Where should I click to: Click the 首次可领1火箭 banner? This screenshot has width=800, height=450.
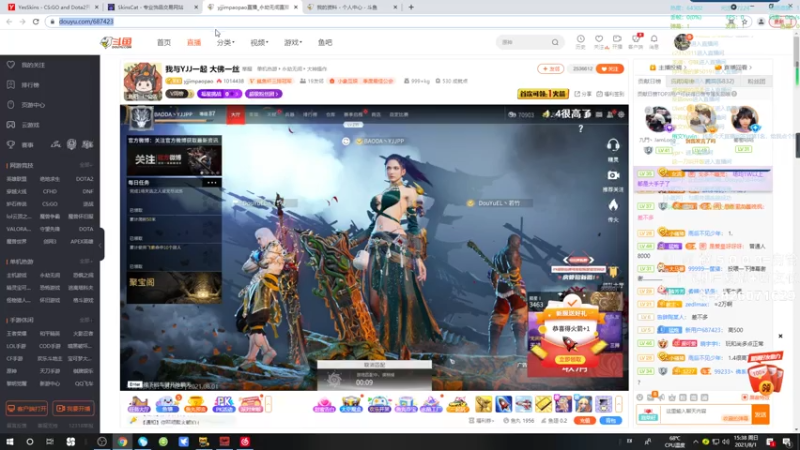543,94
